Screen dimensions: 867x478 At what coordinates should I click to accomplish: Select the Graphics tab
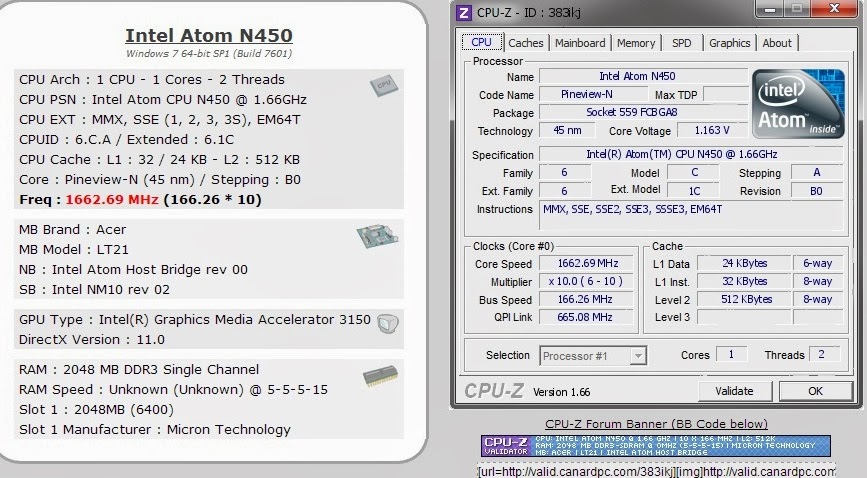point(729,43)
